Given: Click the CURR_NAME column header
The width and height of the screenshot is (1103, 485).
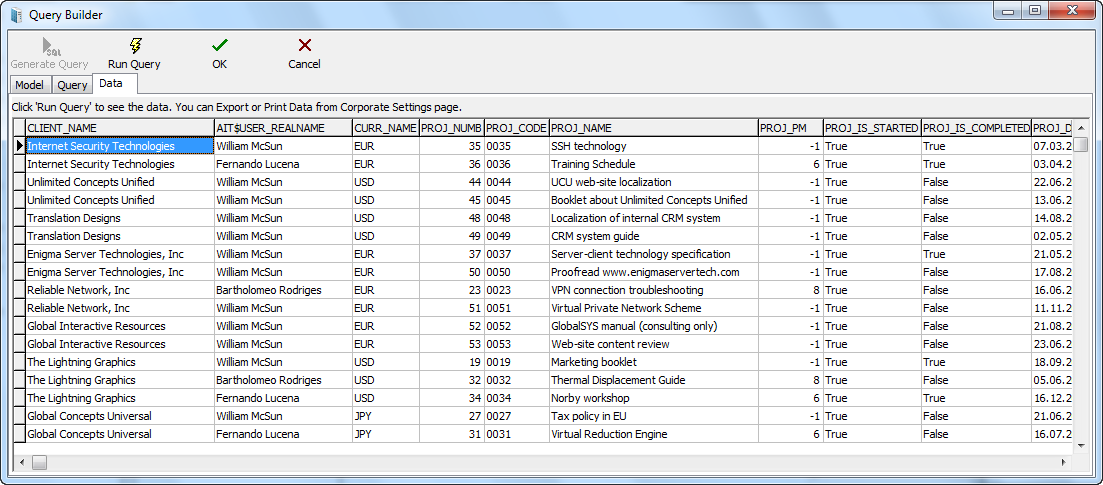Looking at the screenshot, I should (x=385, y=128).
